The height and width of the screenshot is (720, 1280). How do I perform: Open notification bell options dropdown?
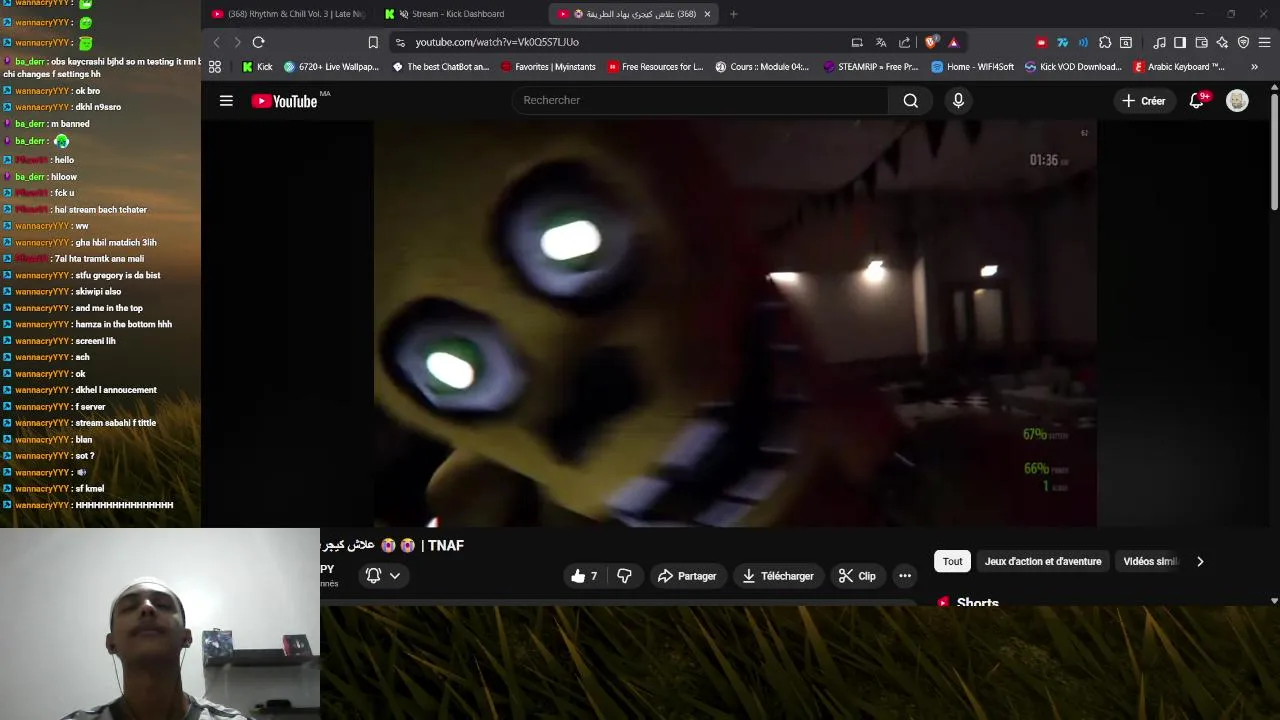(384, 576)
